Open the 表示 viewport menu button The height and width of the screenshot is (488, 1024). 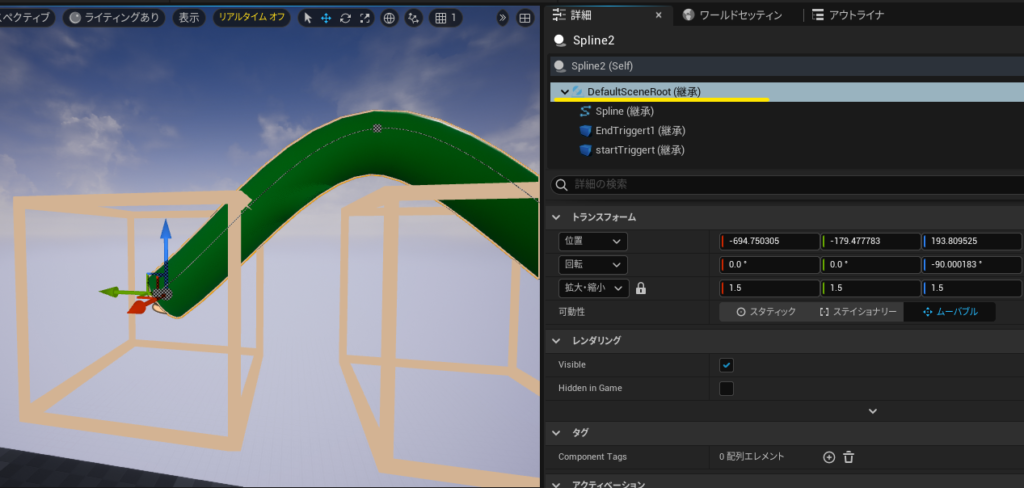point(187,18)
